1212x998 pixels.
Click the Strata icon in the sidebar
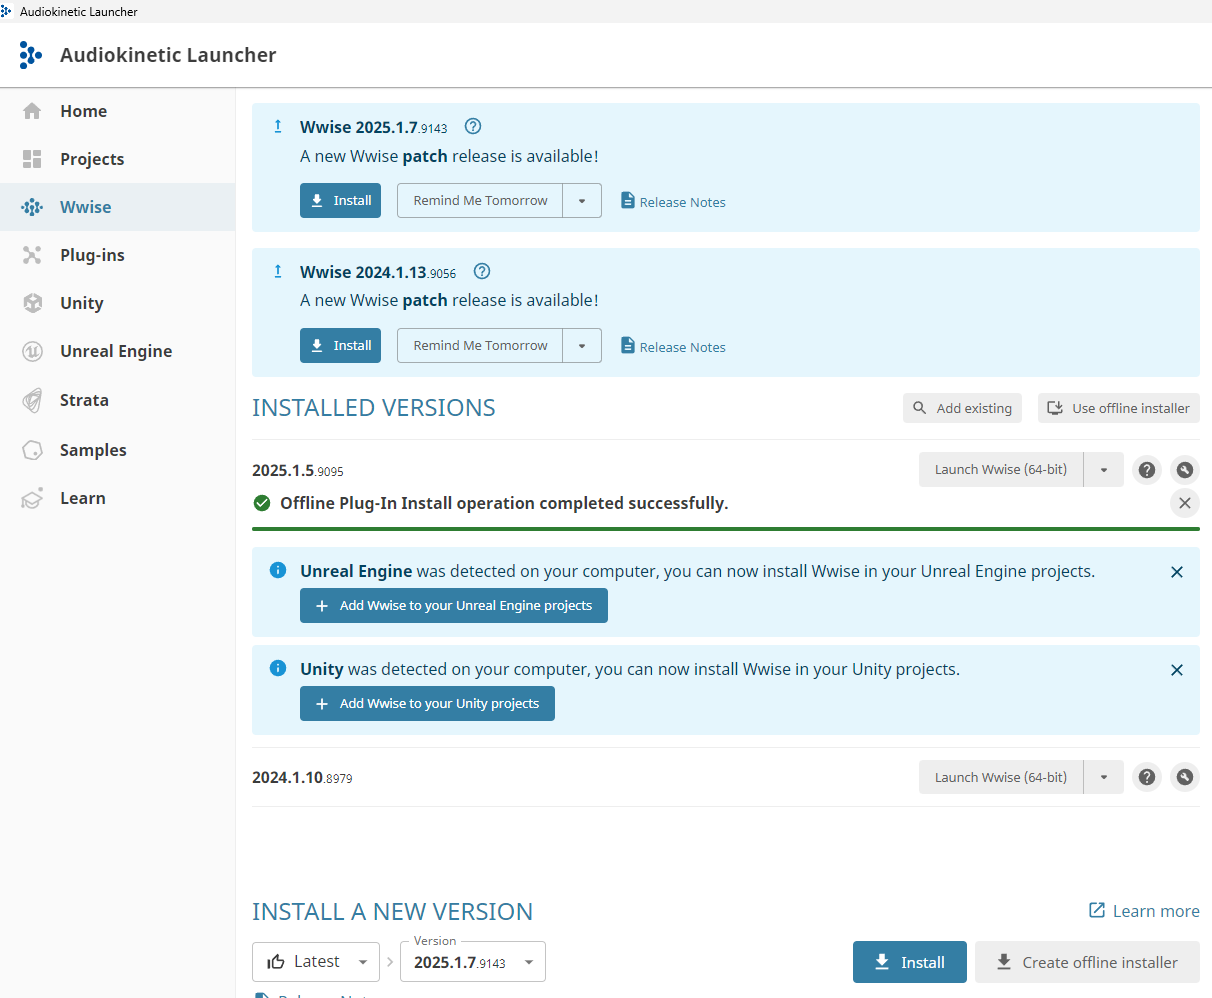[x=32, y=400]
